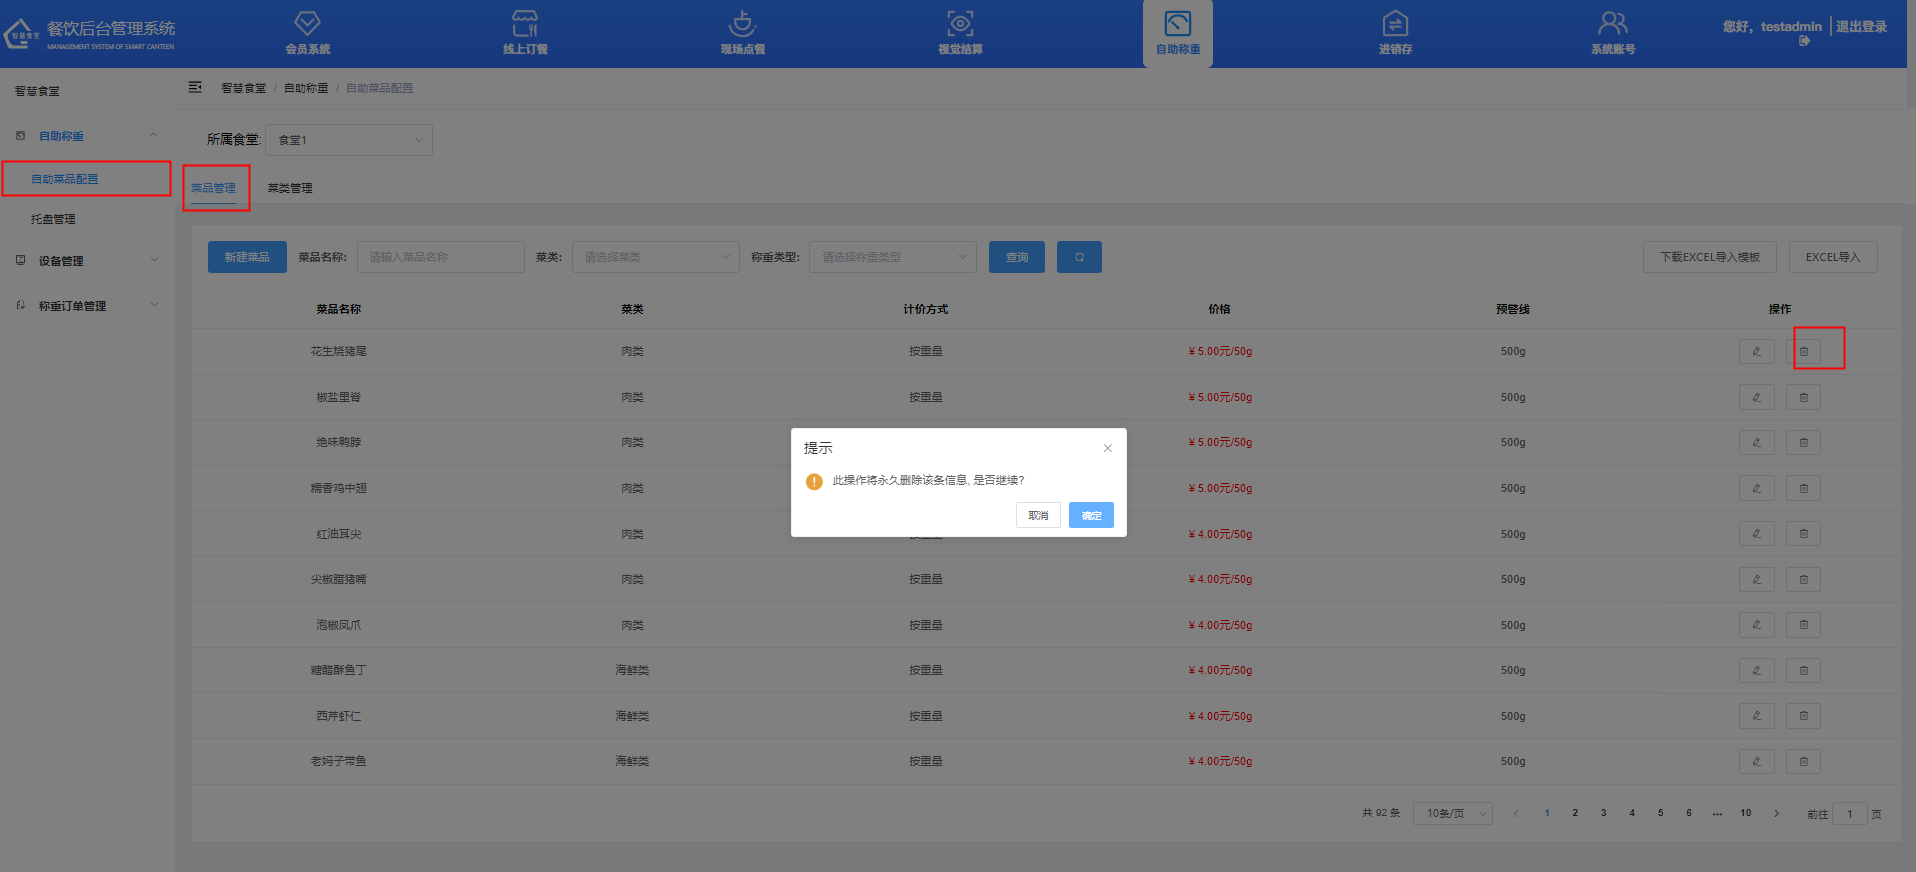Viewport: 1916px width, 872px height.
Task: Click the edit icon for 椒盐里脊
Action: pos(1756,397)
